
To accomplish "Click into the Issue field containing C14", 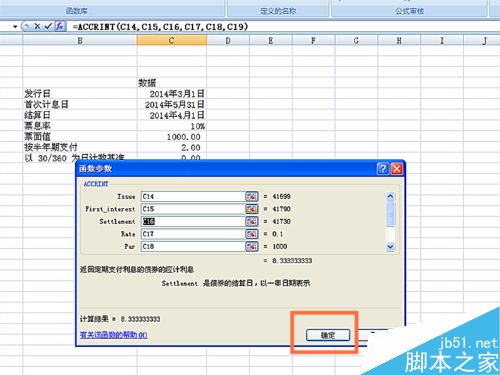I will 193,196.
